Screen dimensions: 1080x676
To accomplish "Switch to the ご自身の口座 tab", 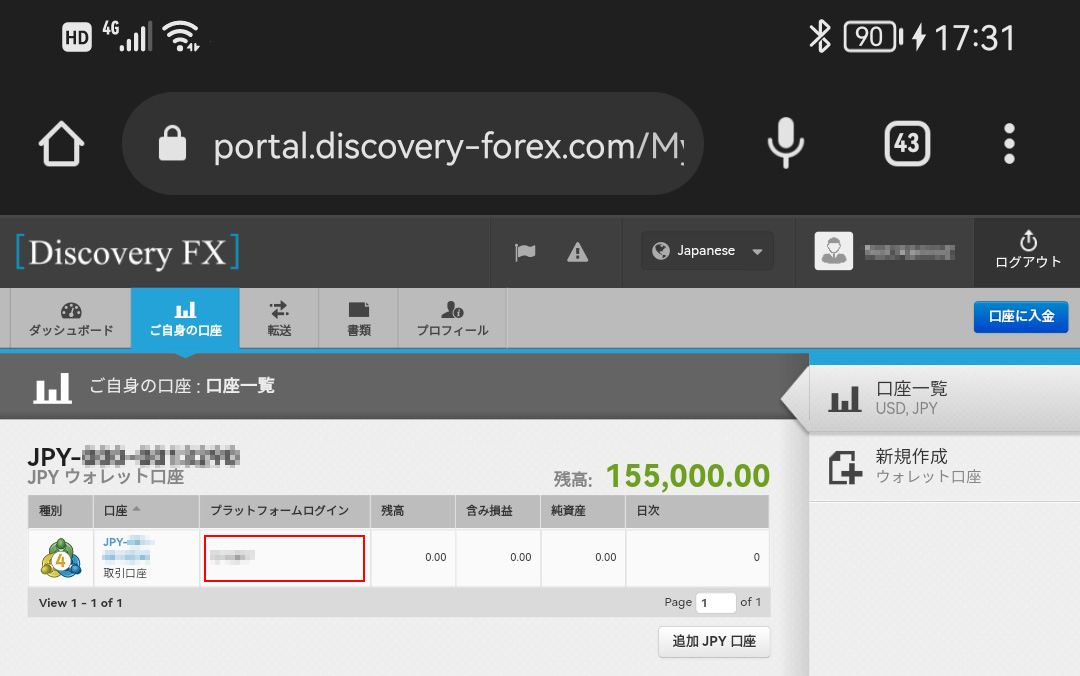I will [x=185, y=319].
